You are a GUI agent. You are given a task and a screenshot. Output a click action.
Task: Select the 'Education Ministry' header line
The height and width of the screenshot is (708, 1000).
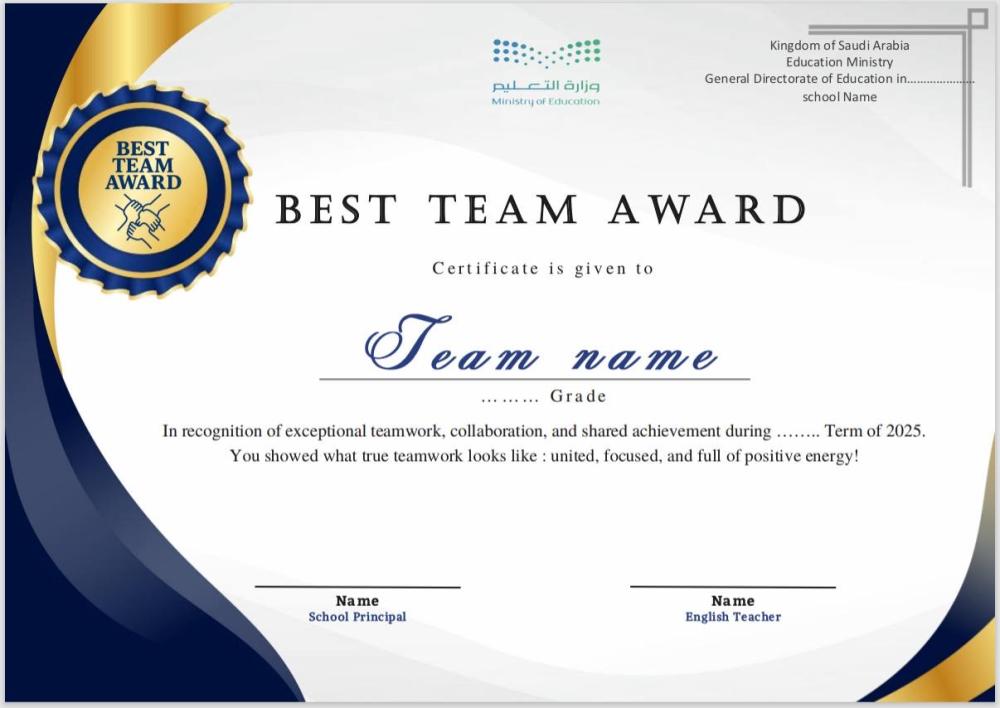tap(839, 62)
